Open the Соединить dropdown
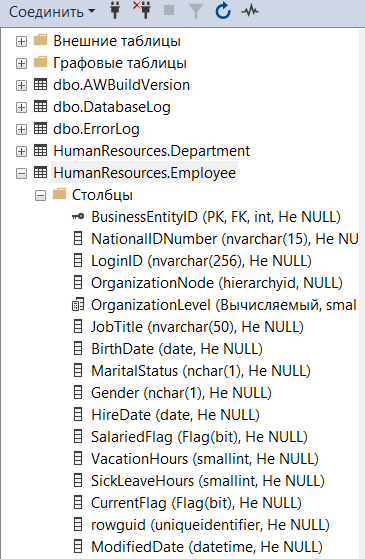 point(52,12)
